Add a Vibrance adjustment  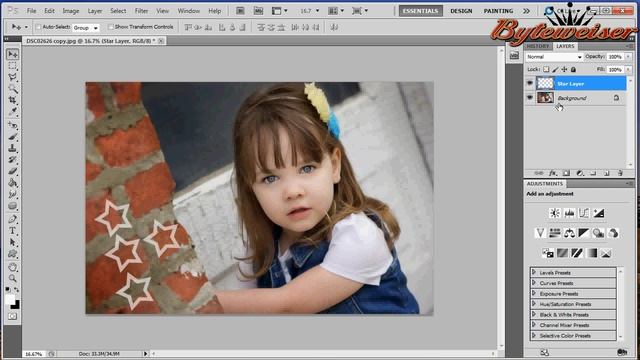tap(540, 233)
